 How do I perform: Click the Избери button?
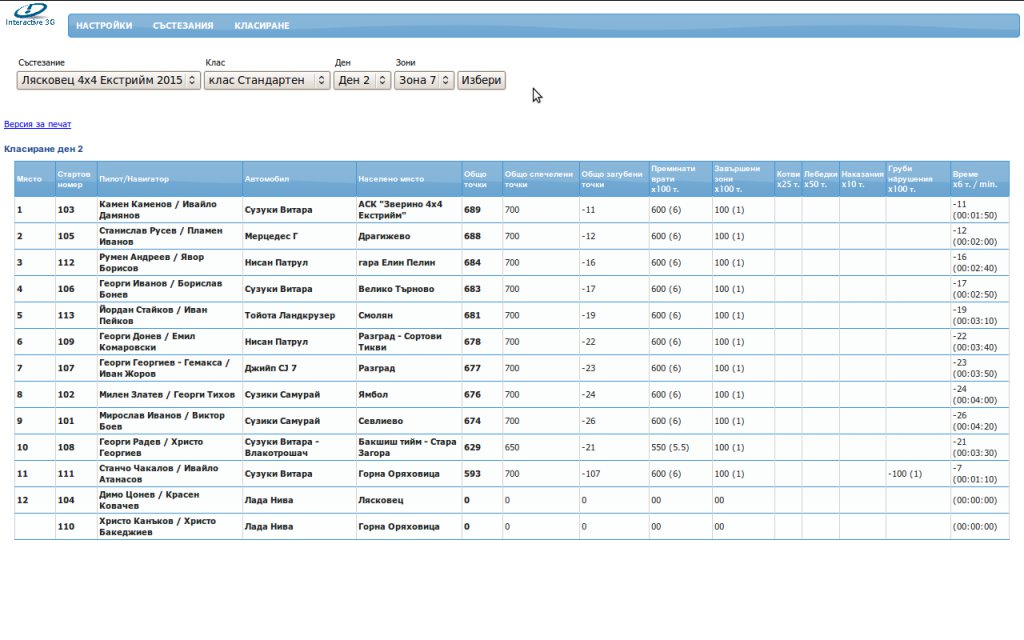point(481,80)
